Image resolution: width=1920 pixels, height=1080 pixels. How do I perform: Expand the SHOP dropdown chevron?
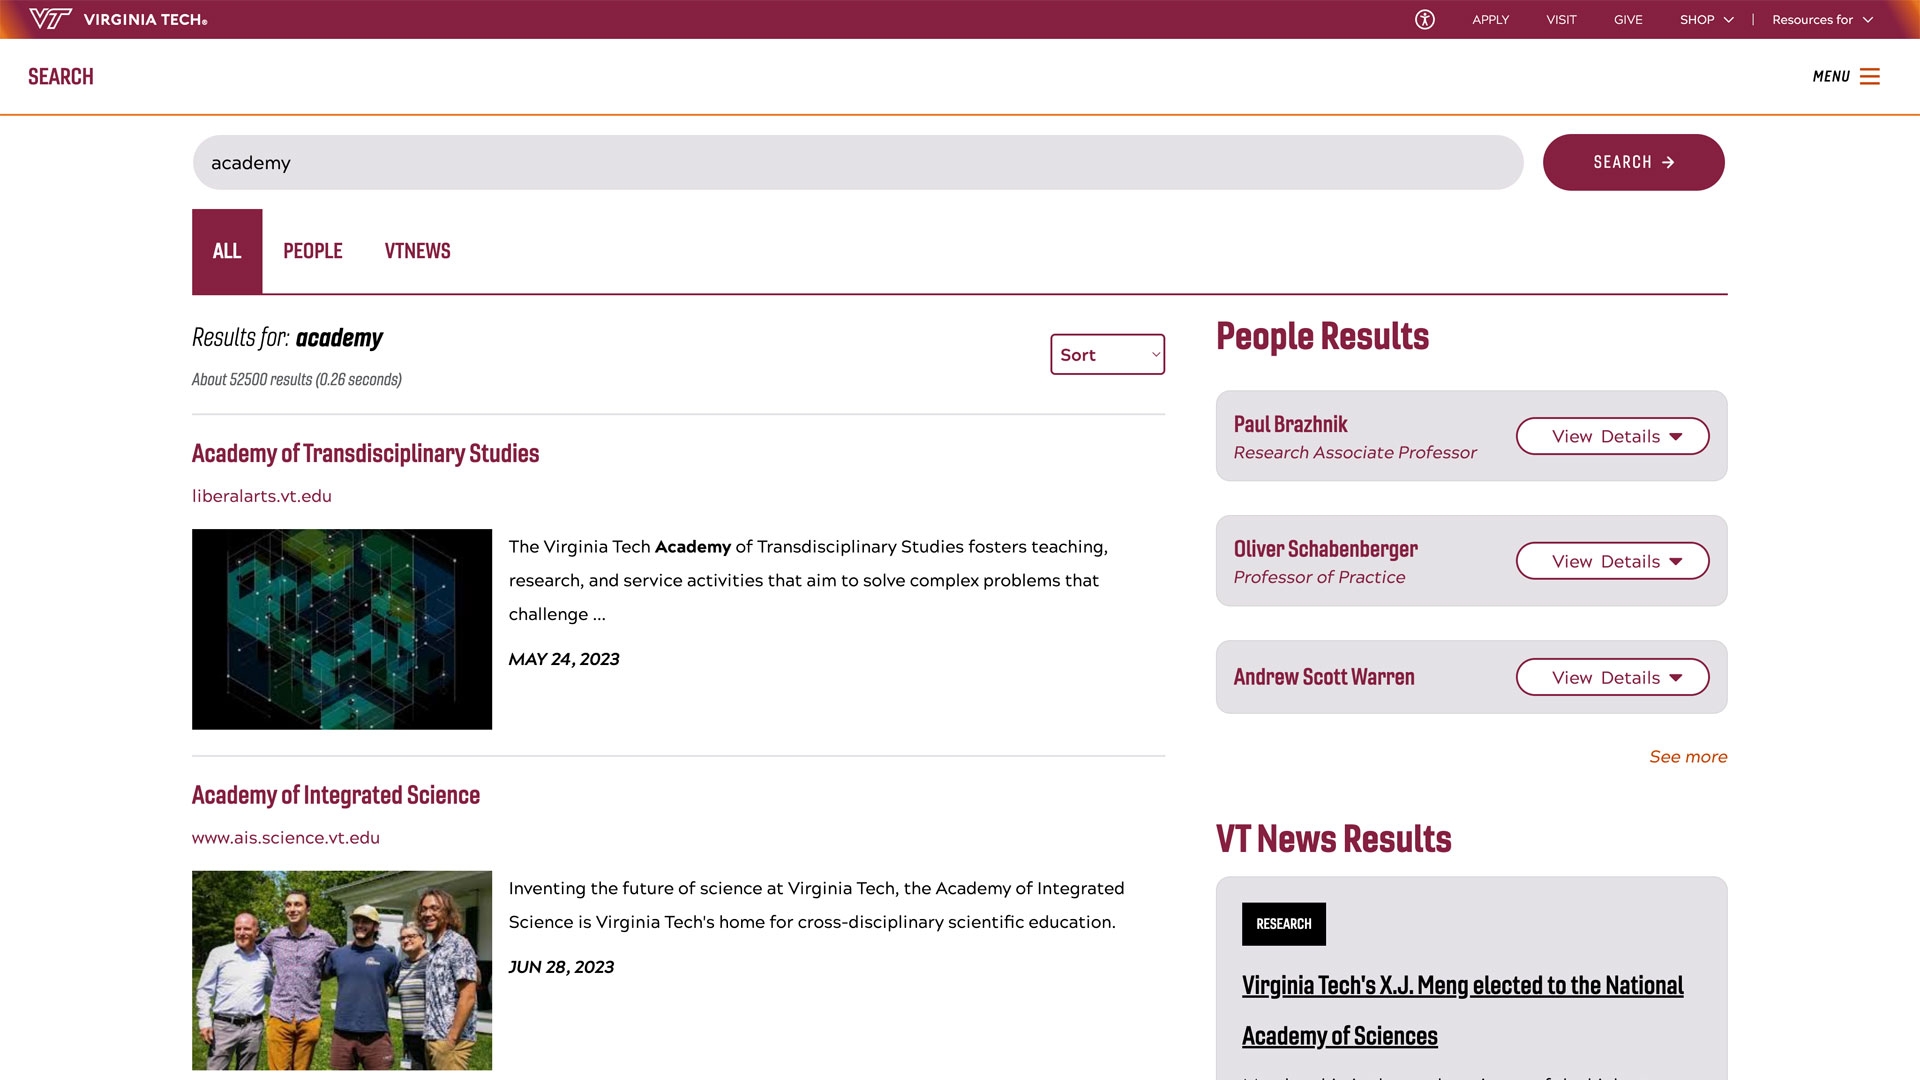1729,19
